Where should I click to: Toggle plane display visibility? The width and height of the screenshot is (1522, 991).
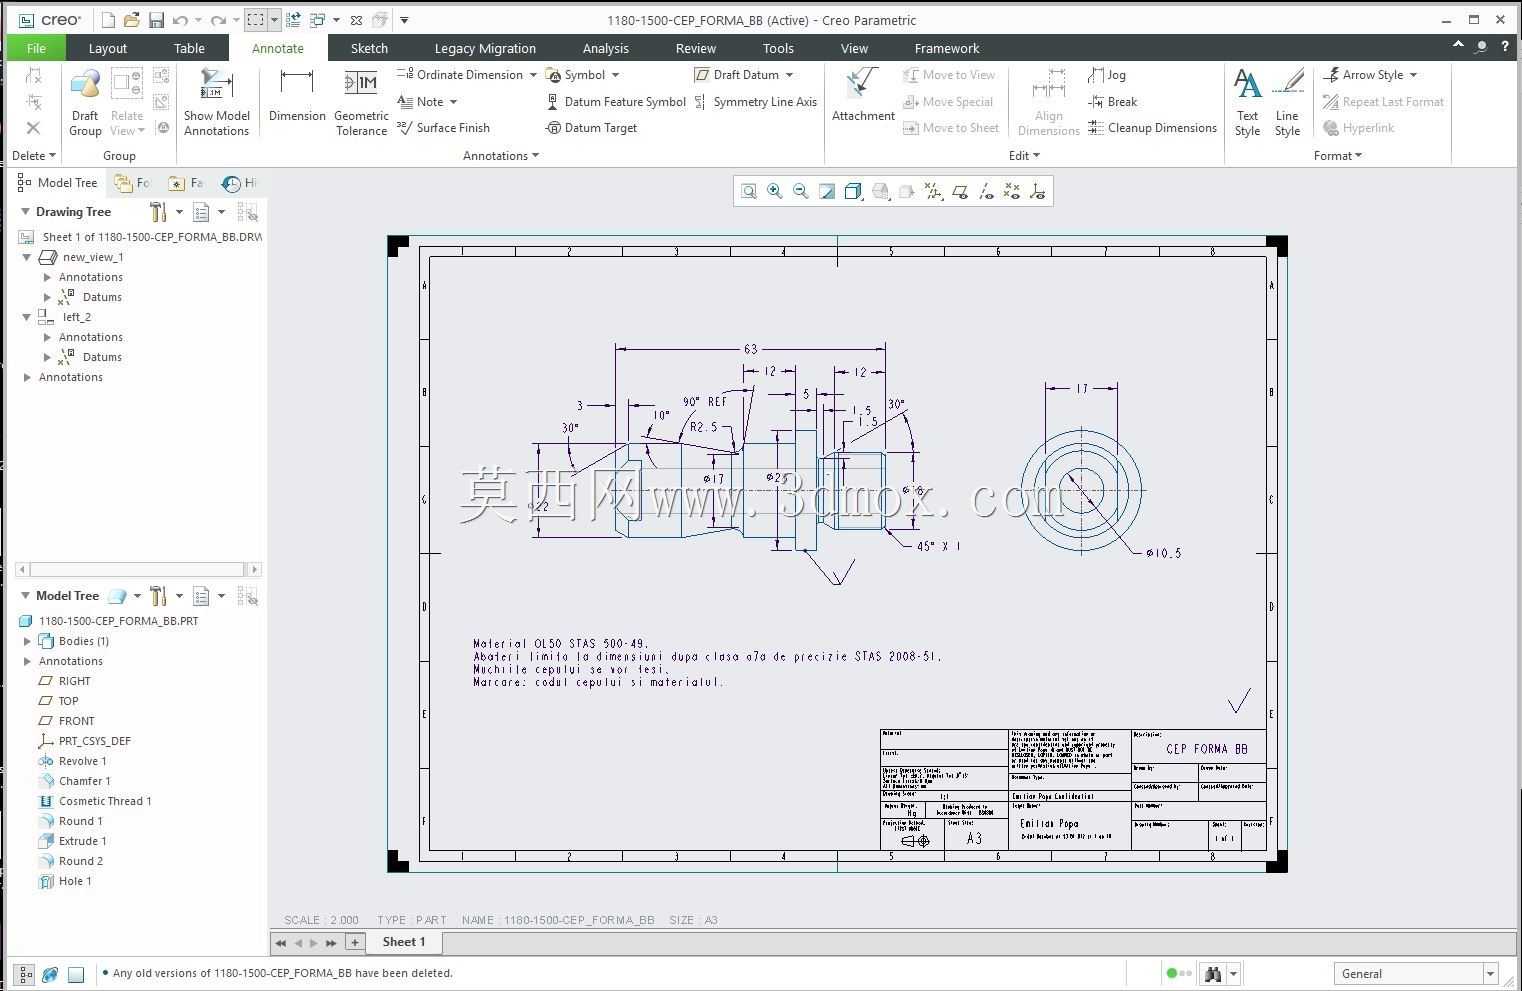click(x=959, y=191)
